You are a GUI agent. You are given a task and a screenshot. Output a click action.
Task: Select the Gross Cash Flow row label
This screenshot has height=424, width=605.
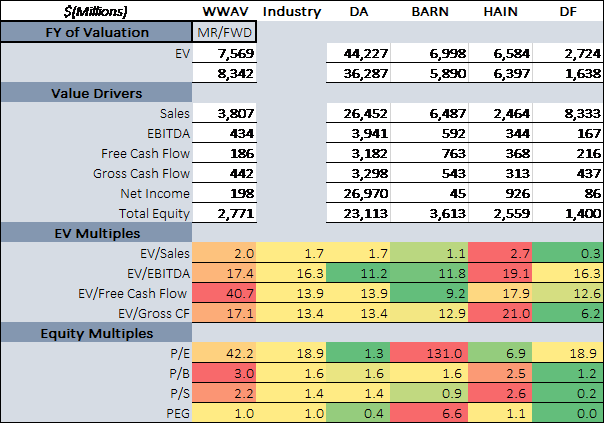[x=142, y=174]
